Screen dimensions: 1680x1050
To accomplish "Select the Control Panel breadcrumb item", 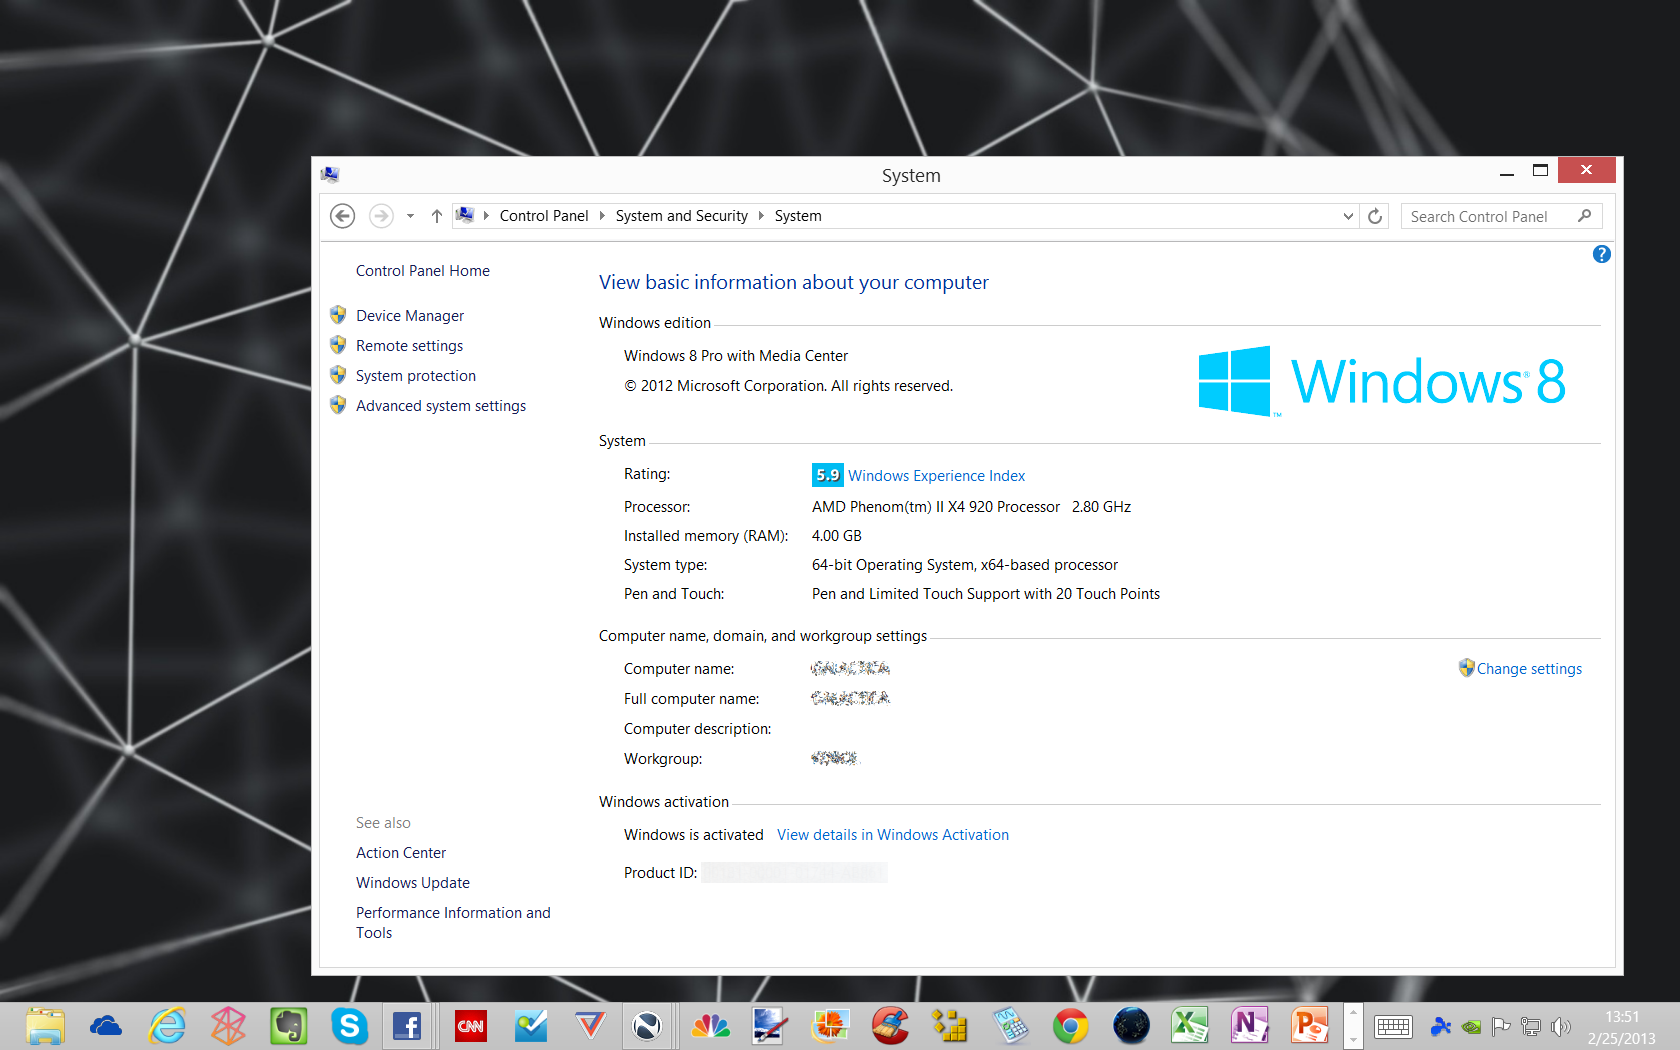I will coord(544,216).
